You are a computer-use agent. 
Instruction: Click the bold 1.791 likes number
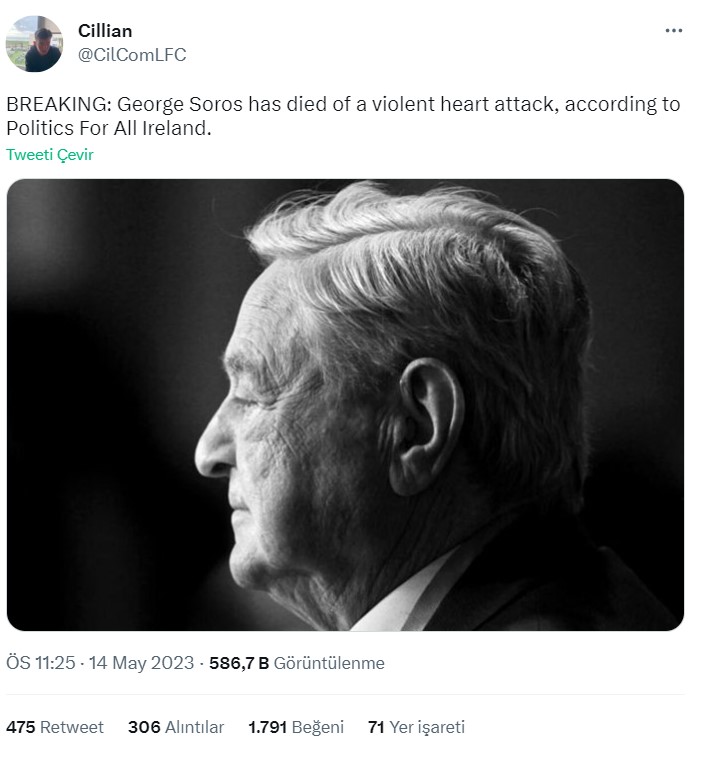click(267, 727)
